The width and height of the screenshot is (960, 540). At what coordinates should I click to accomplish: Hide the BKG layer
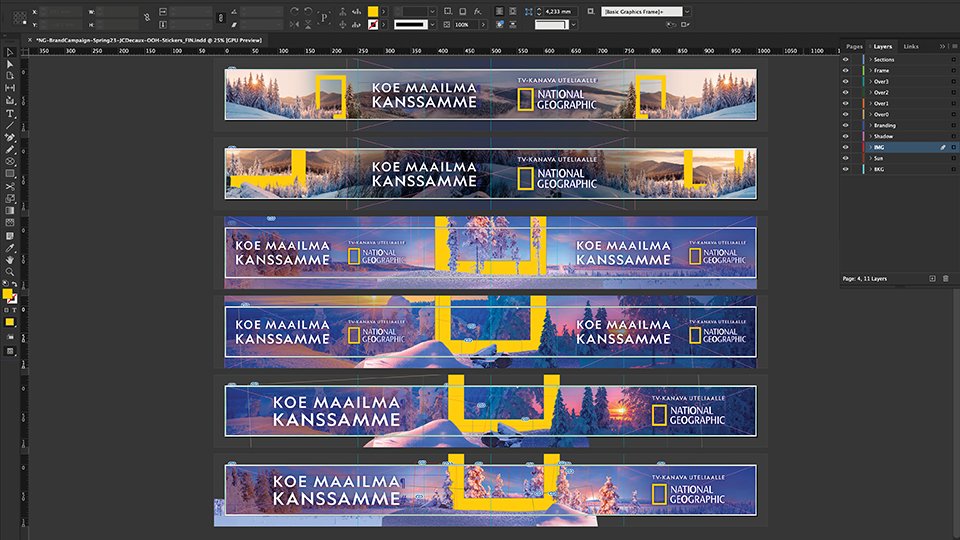pyautogui.click(x=846, y=169)
